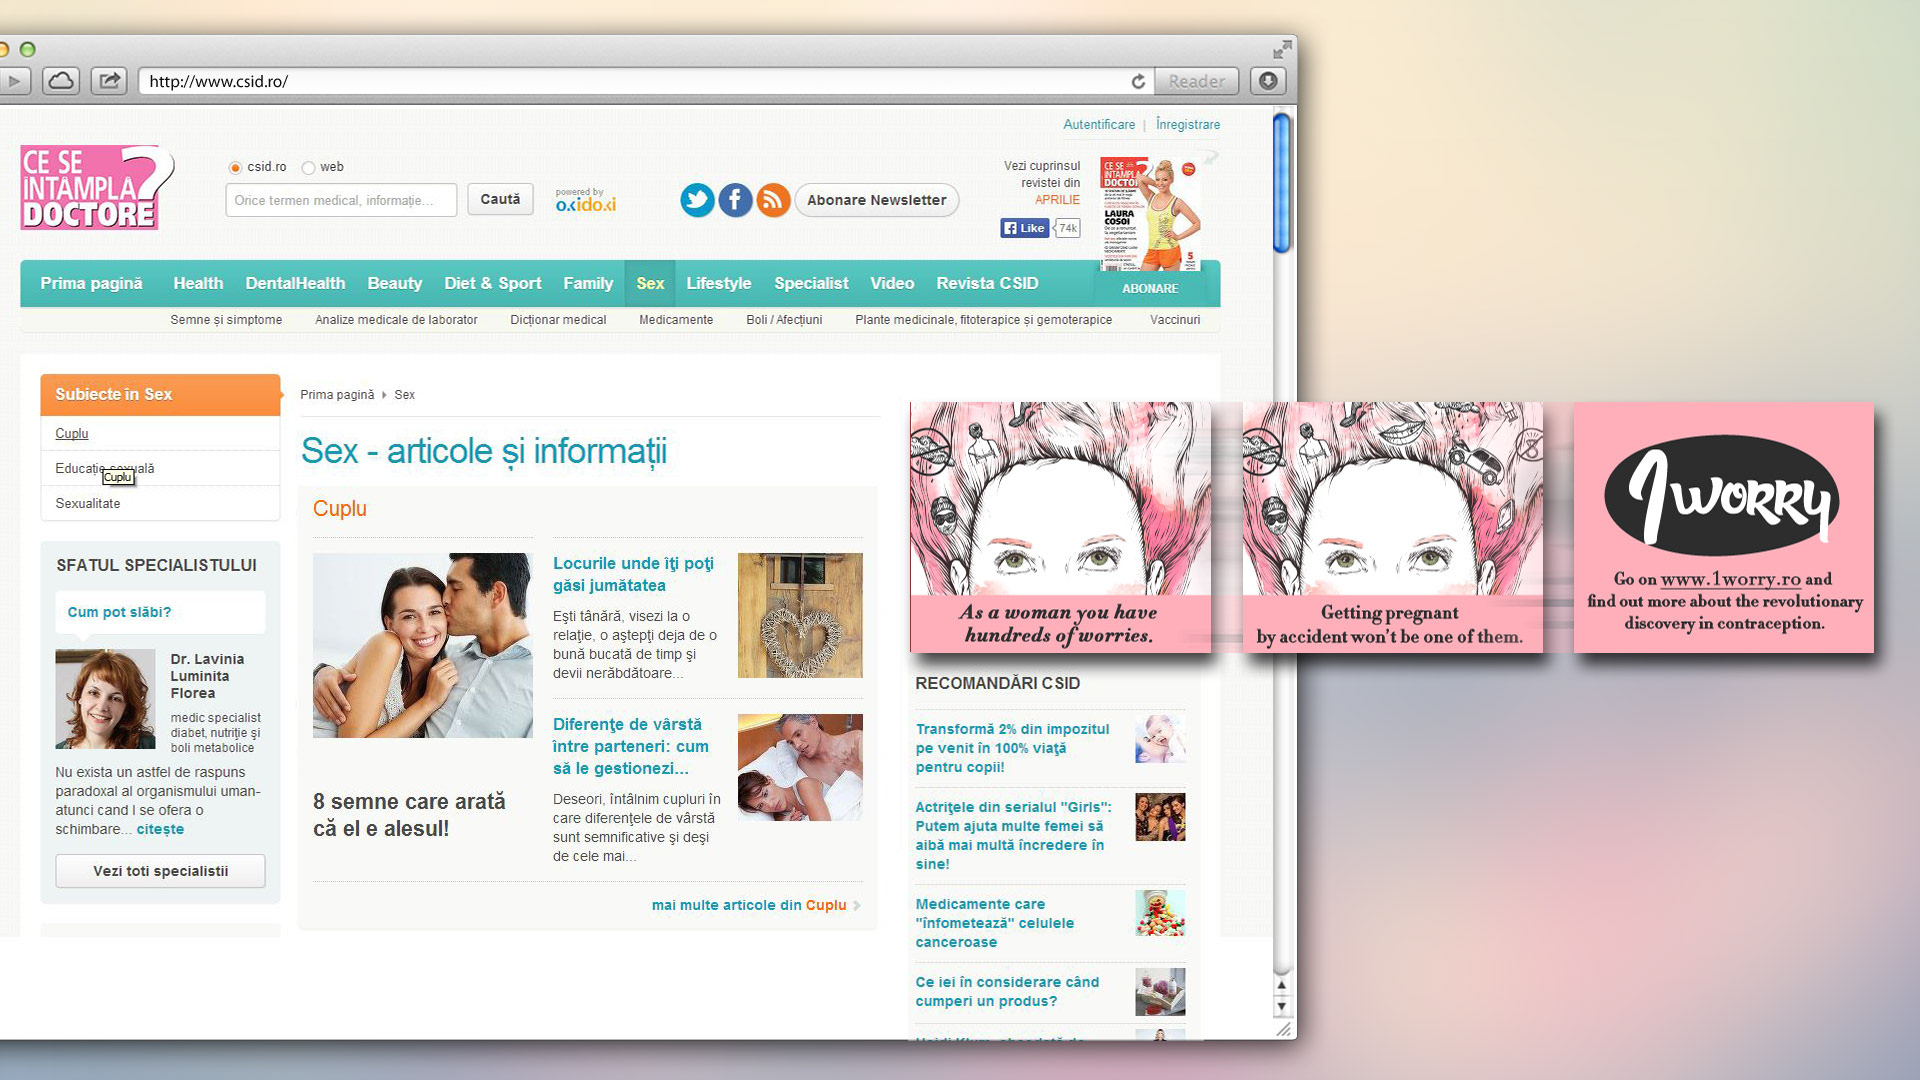Open Ce iei în considerare când cumperi
The width and height of the screenshot is (1920, 1080).
[x=1007, y=991]
